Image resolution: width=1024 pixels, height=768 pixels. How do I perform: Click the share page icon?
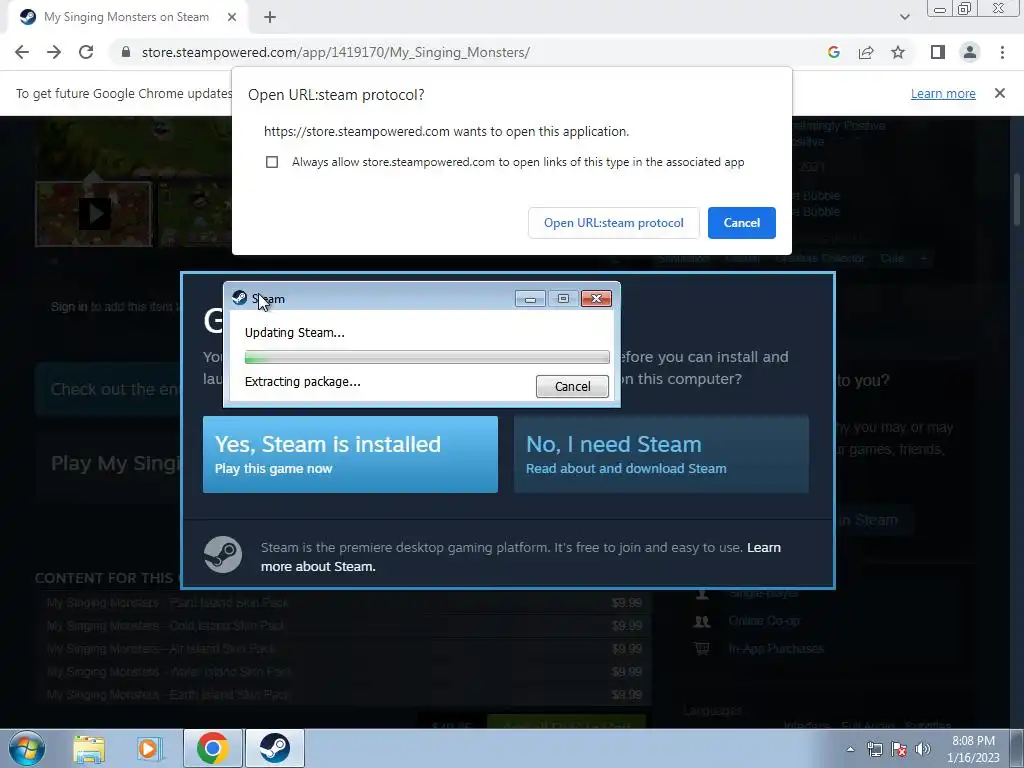[x=866, y=52]
